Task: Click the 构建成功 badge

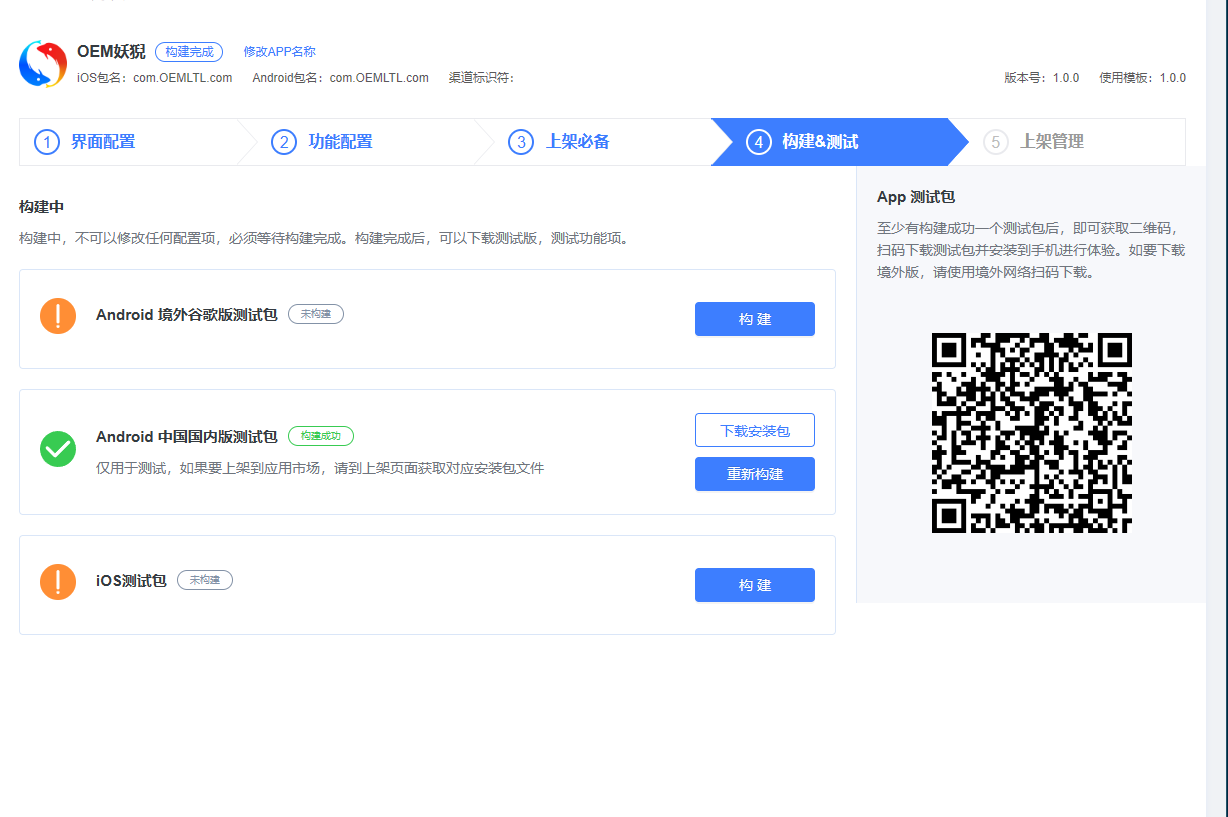Action: click(x=321, y=436)
